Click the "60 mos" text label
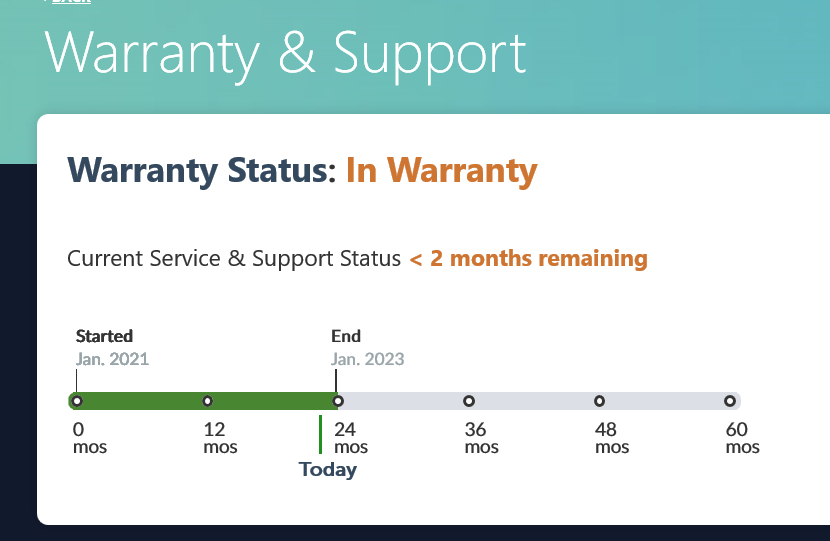 (742, 438)
